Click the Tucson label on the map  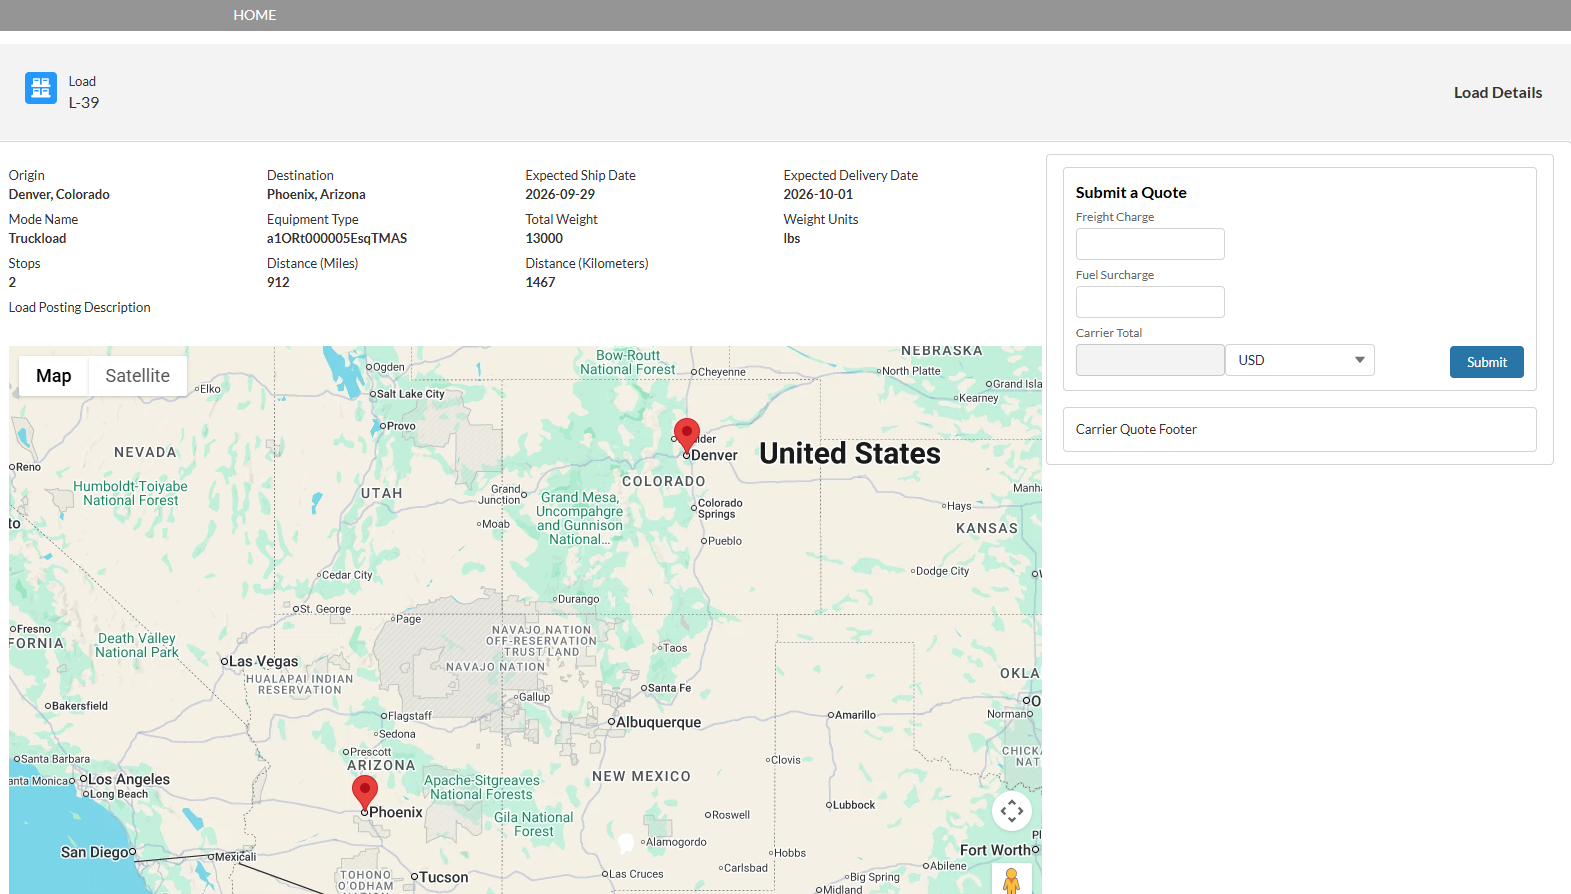click(443, 877)
